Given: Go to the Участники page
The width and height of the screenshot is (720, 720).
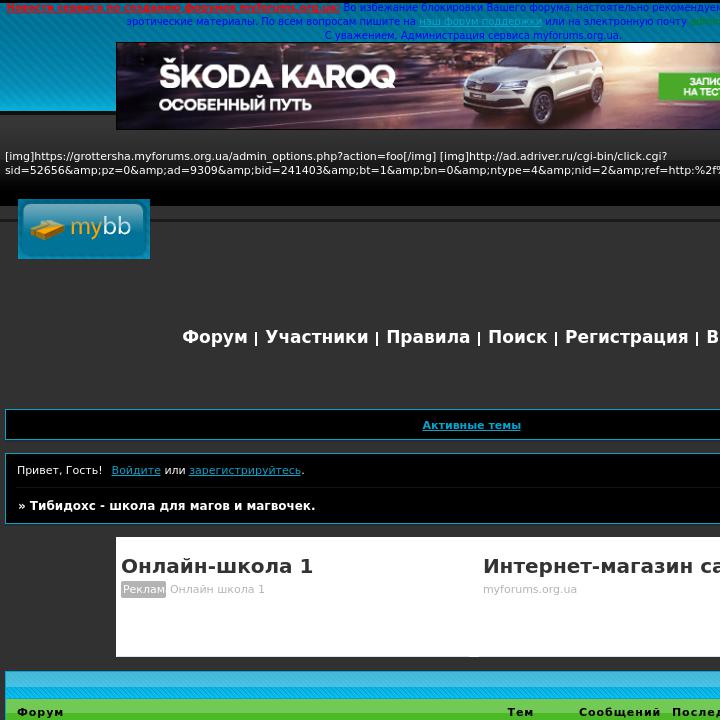Looking at the screenshot, I should pyautogui.click(x=317, y=337).
